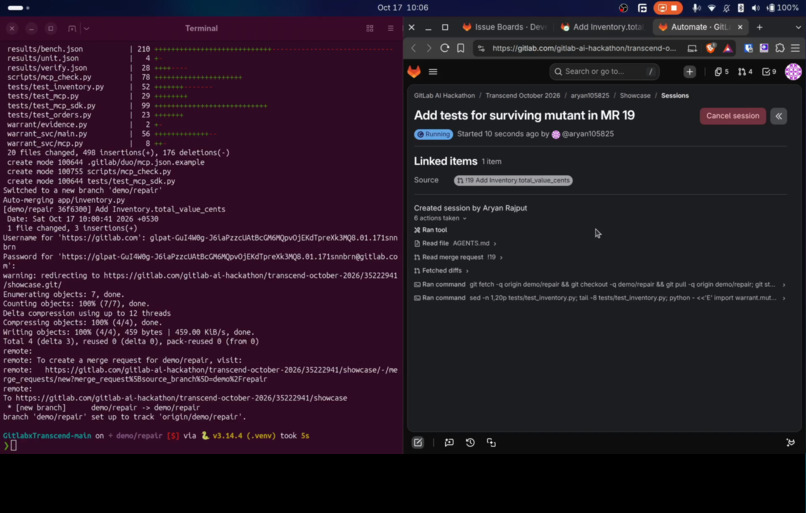Click the Brave Shields lion icon
Viewport: 806px width, 513px height.
point(711,48)
